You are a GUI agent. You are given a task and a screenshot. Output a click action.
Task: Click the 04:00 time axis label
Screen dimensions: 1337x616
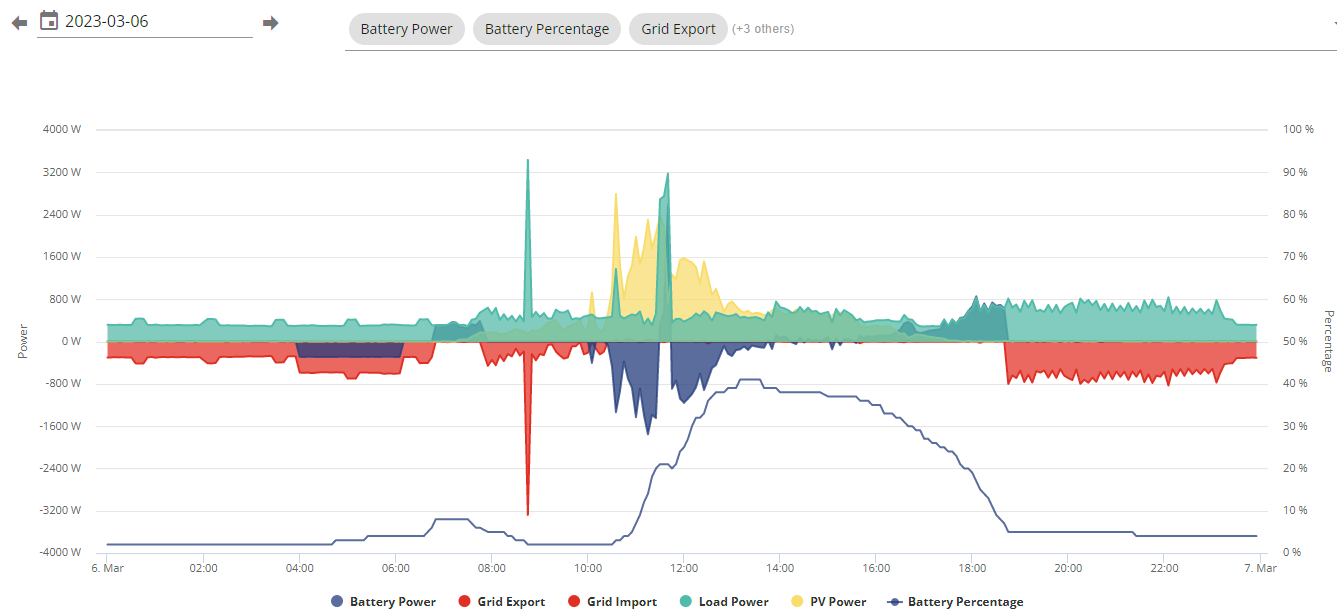(300, 568)
